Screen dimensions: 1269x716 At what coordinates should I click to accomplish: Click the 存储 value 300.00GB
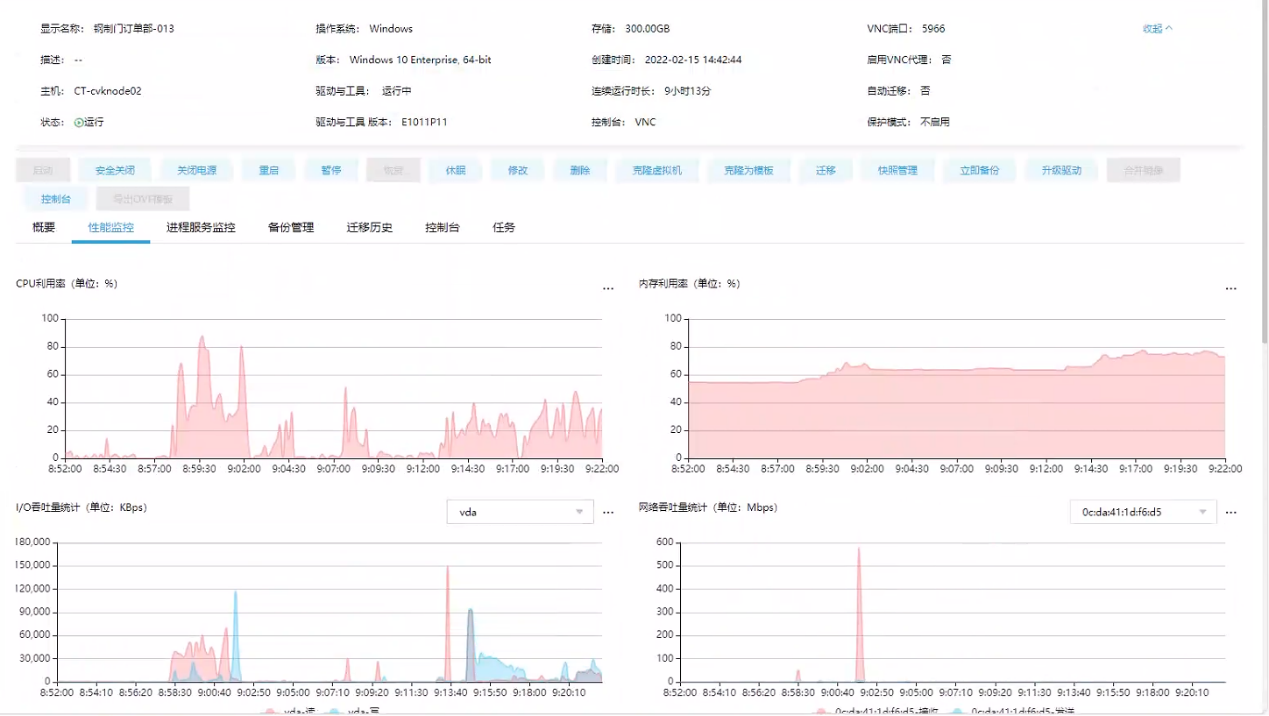(646, 29)
